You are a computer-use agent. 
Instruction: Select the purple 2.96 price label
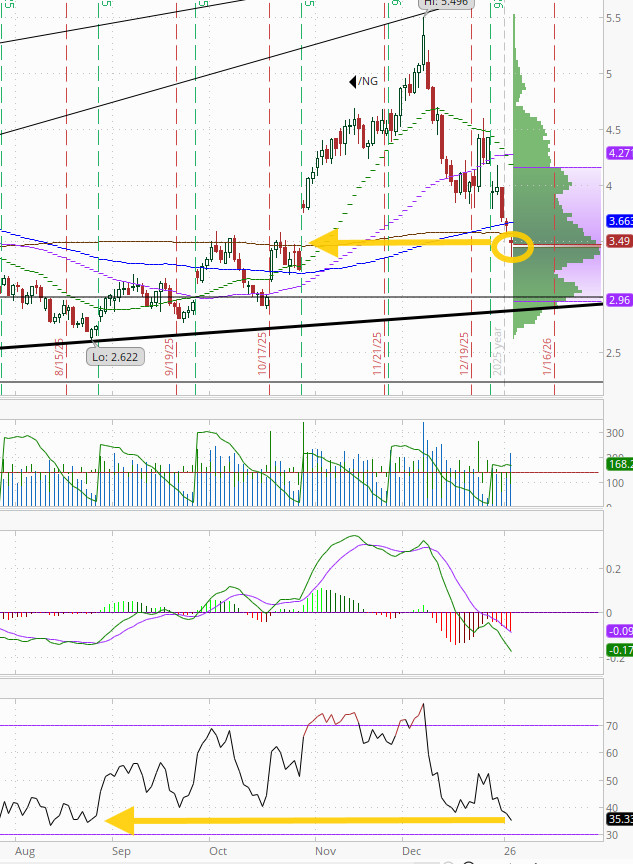pyautogui.click(x=619, y=300)
